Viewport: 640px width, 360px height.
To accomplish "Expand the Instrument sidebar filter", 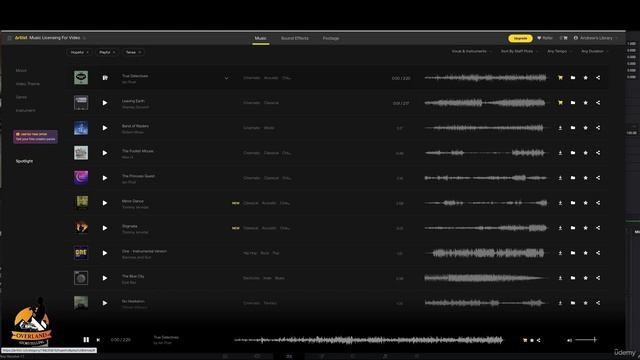I will tap(25, 111).
